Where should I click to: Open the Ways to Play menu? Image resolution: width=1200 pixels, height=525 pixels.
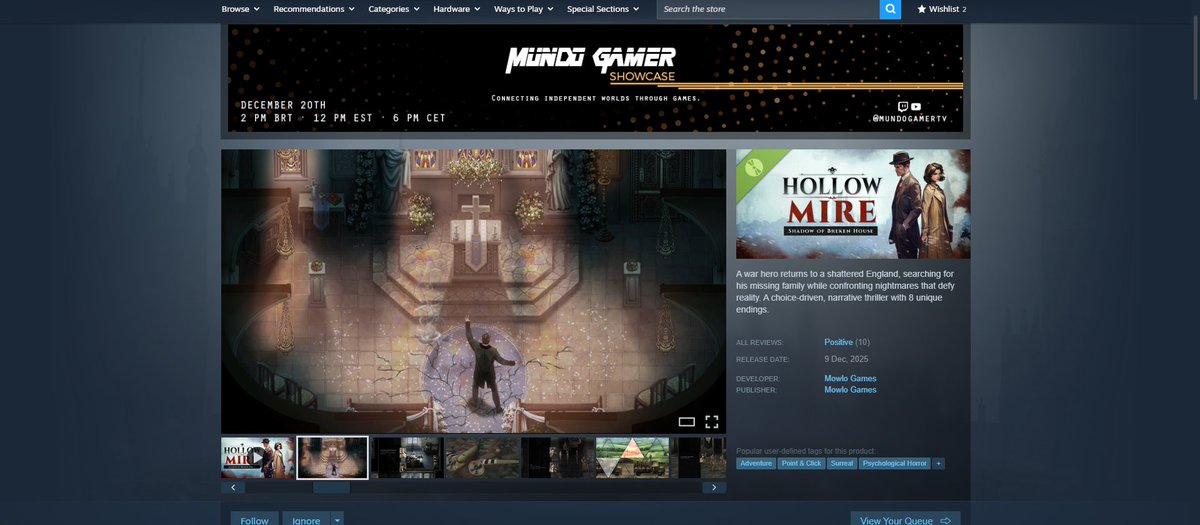[x=524, y=9]
